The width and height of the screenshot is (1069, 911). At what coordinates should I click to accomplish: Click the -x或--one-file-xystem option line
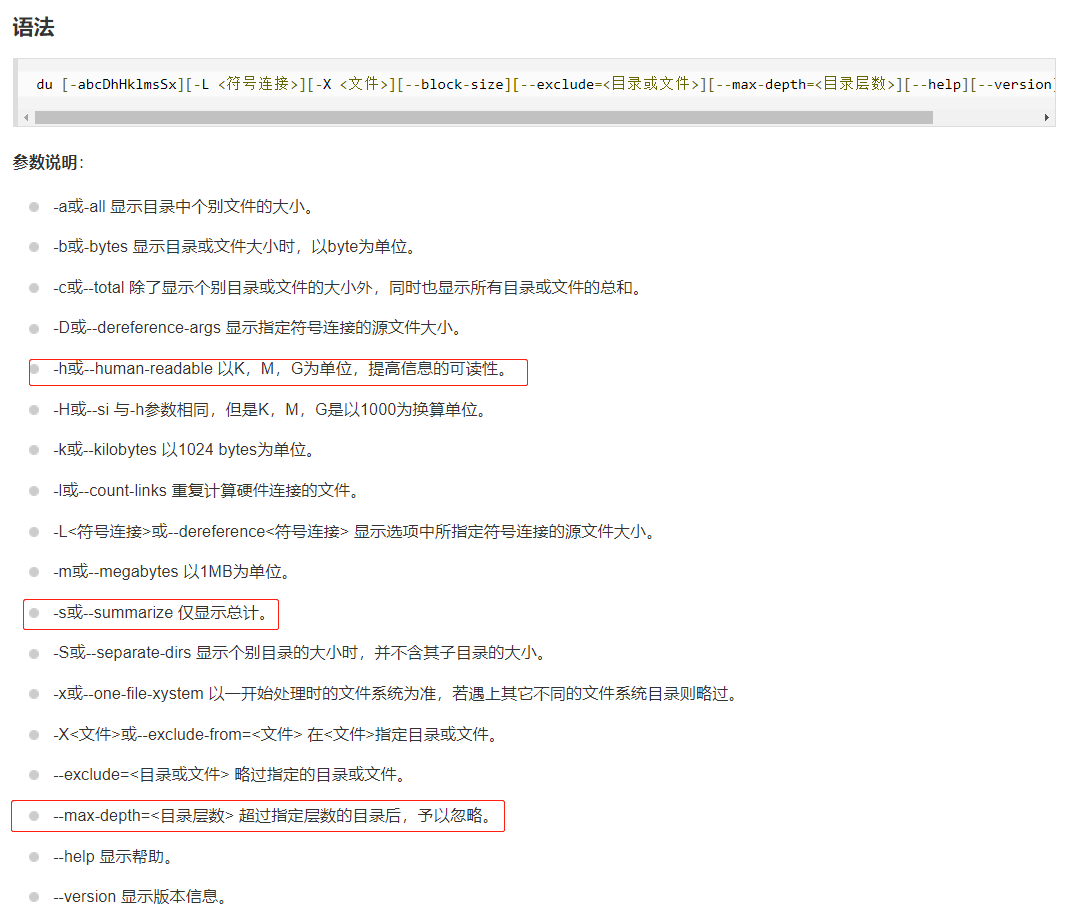396,694
